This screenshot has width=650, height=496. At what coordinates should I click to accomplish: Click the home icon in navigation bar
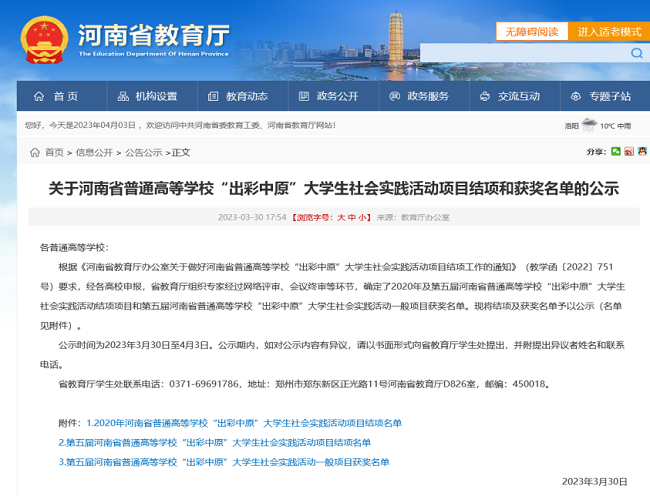pos(39,96)
